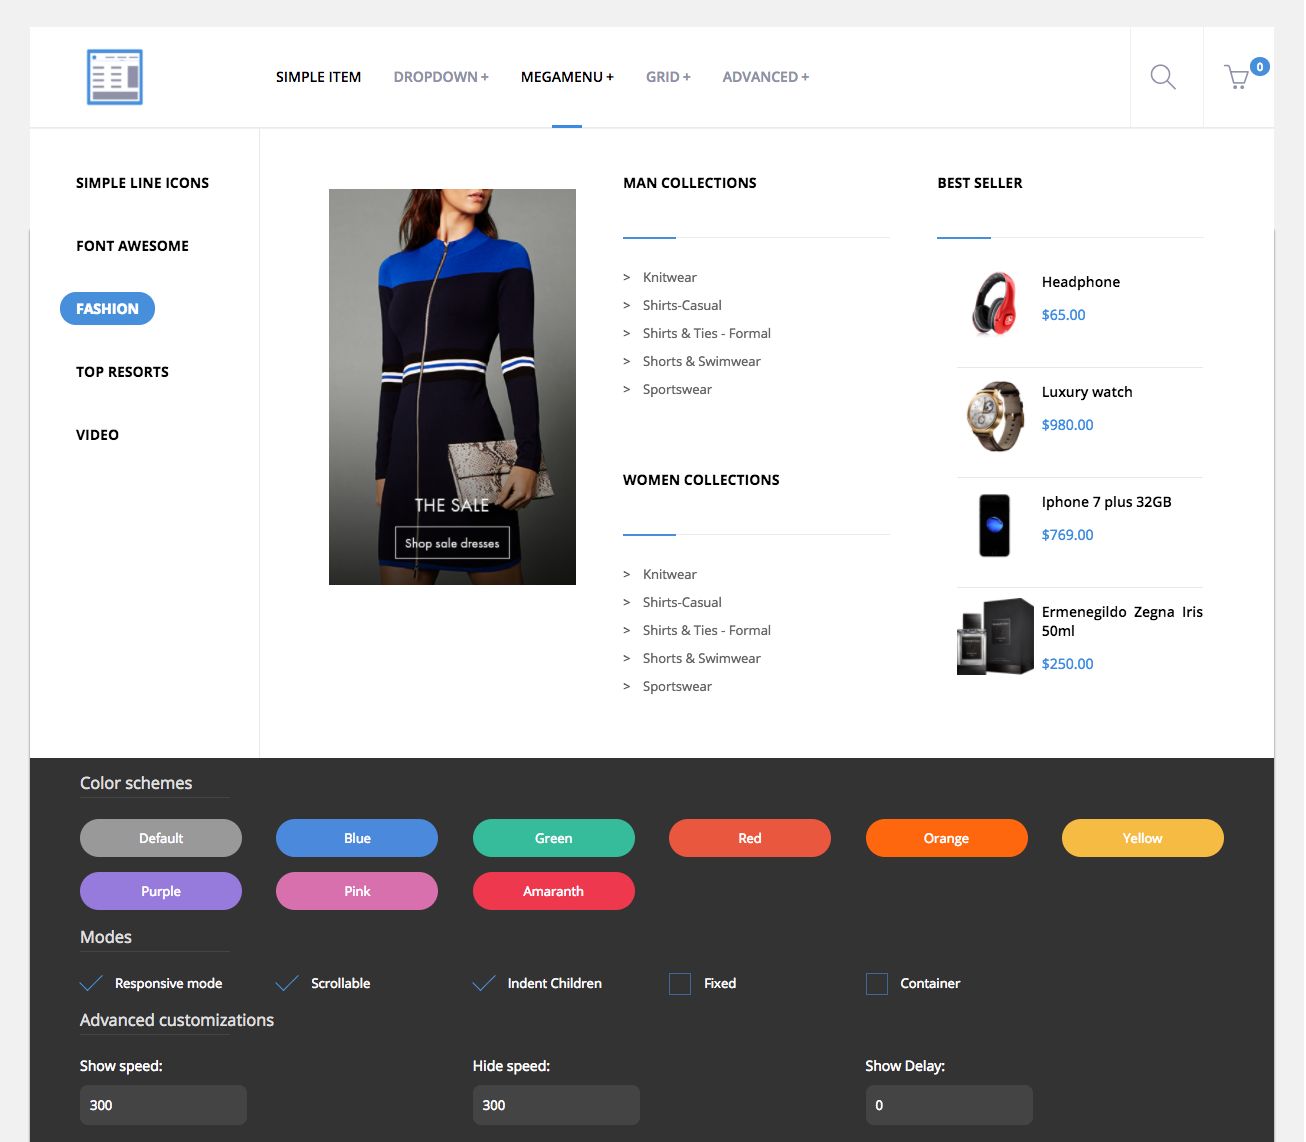Open the shopping cart icon
Viewport: 1306px width, 1142px height.
(1237, 77)
